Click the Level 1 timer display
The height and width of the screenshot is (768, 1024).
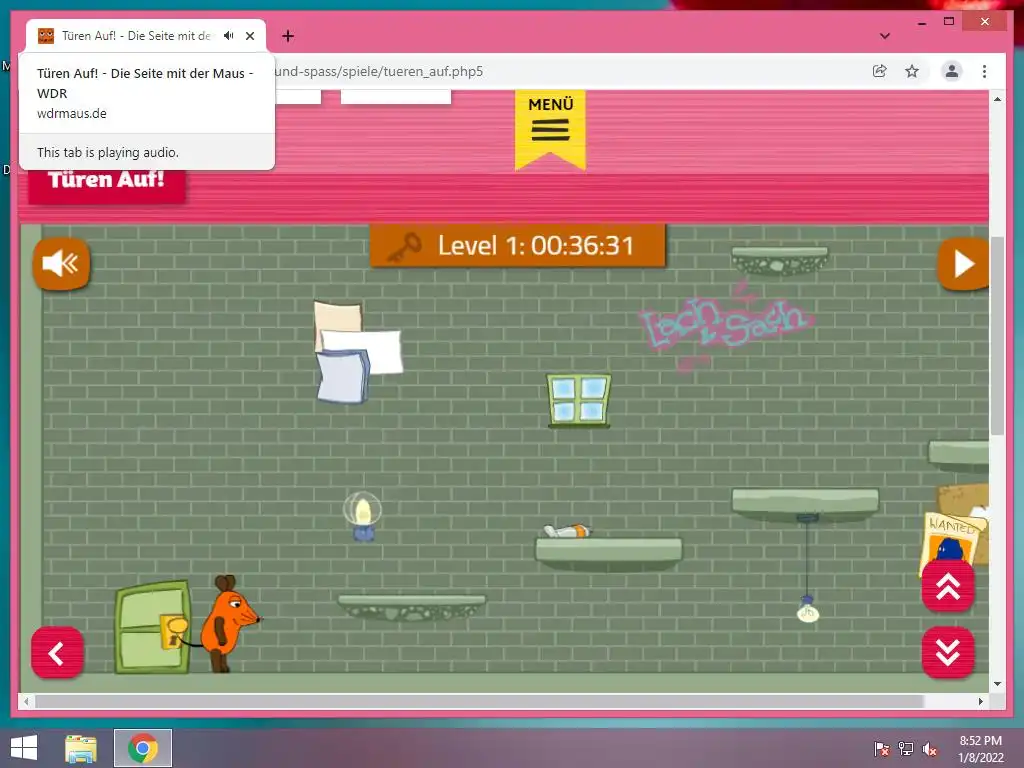pyautogui.click(x=519, y=246)
